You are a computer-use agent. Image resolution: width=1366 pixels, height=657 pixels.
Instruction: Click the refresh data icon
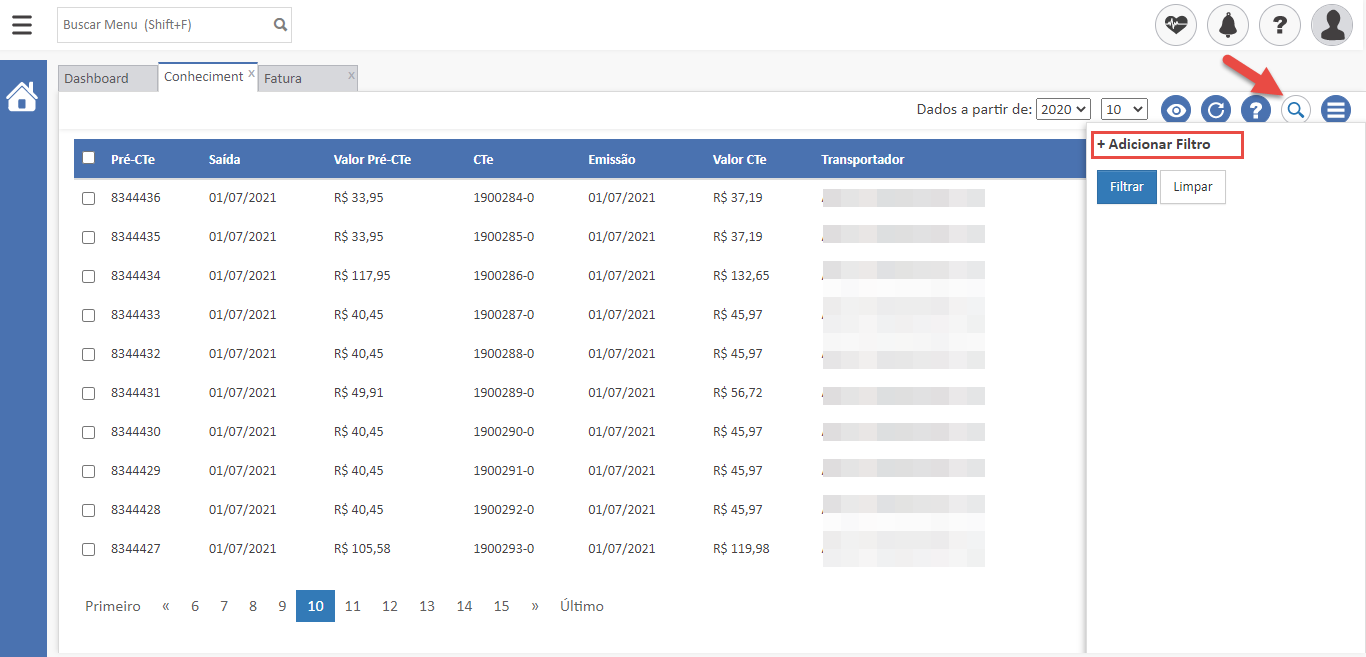tap(1215, 110)
